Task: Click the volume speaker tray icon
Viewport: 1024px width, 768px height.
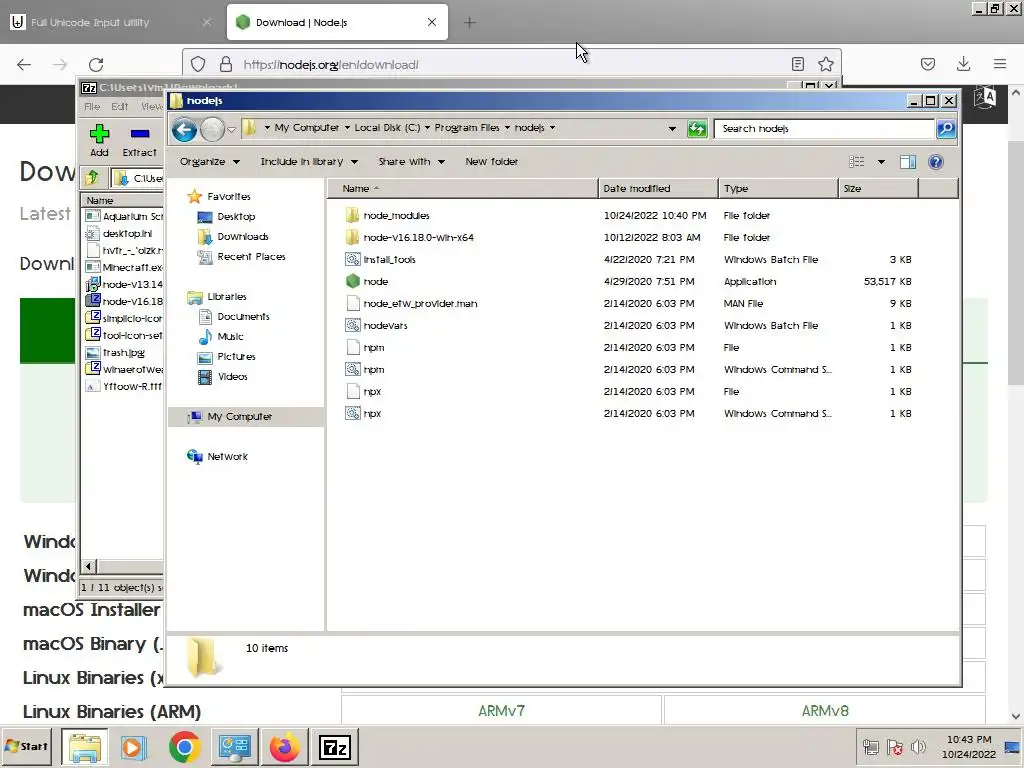Action: point(918,746)
